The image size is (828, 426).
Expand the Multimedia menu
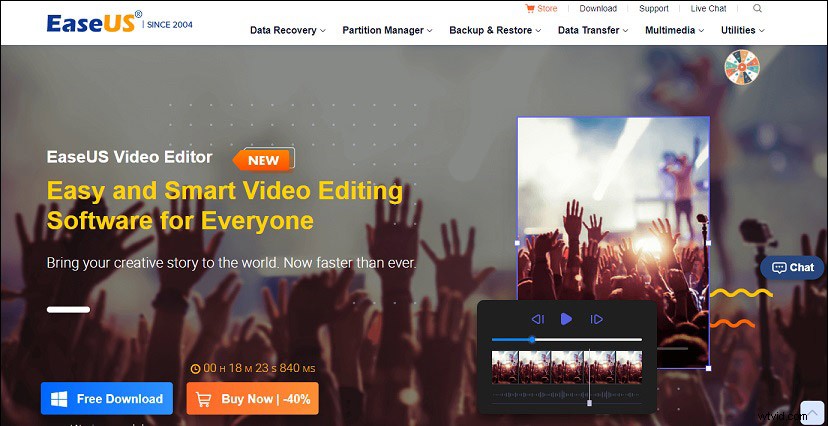coord(675,31)
